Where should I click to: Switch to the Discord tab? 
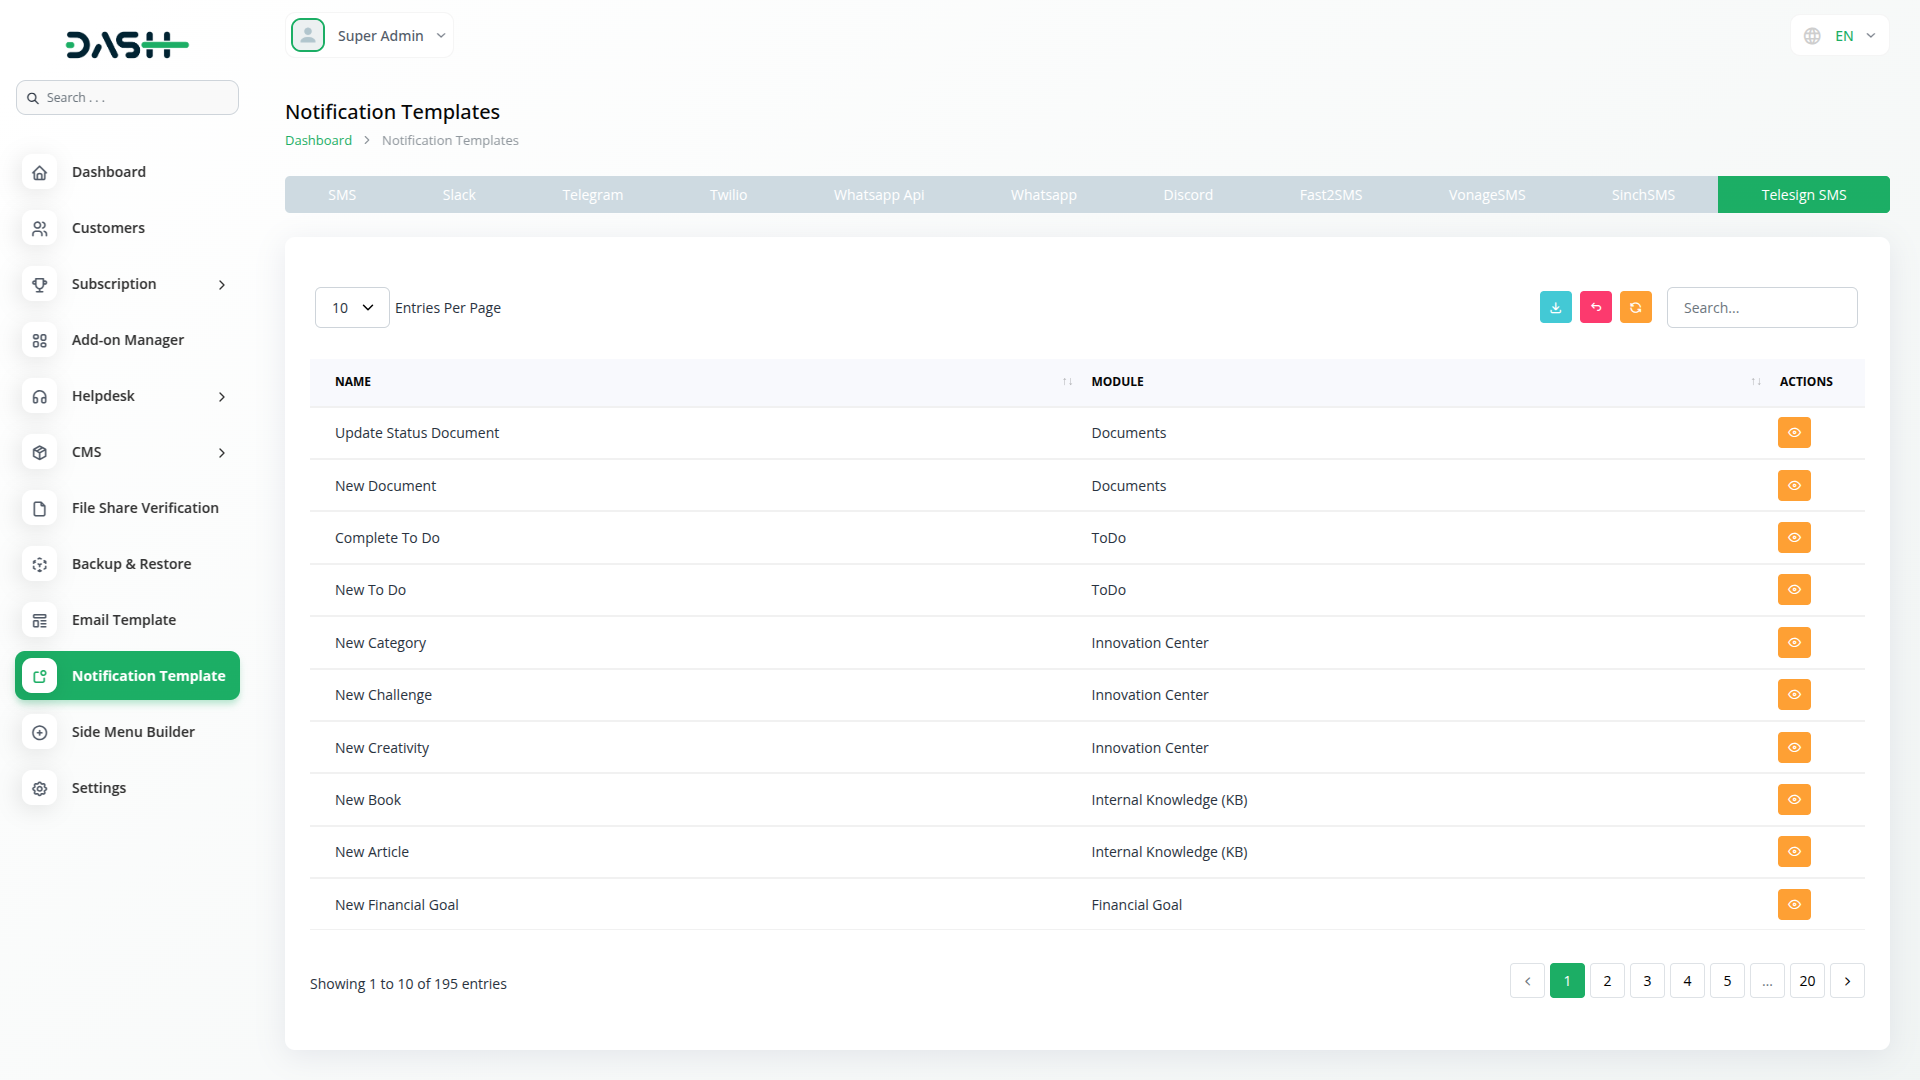(1187, 195)
